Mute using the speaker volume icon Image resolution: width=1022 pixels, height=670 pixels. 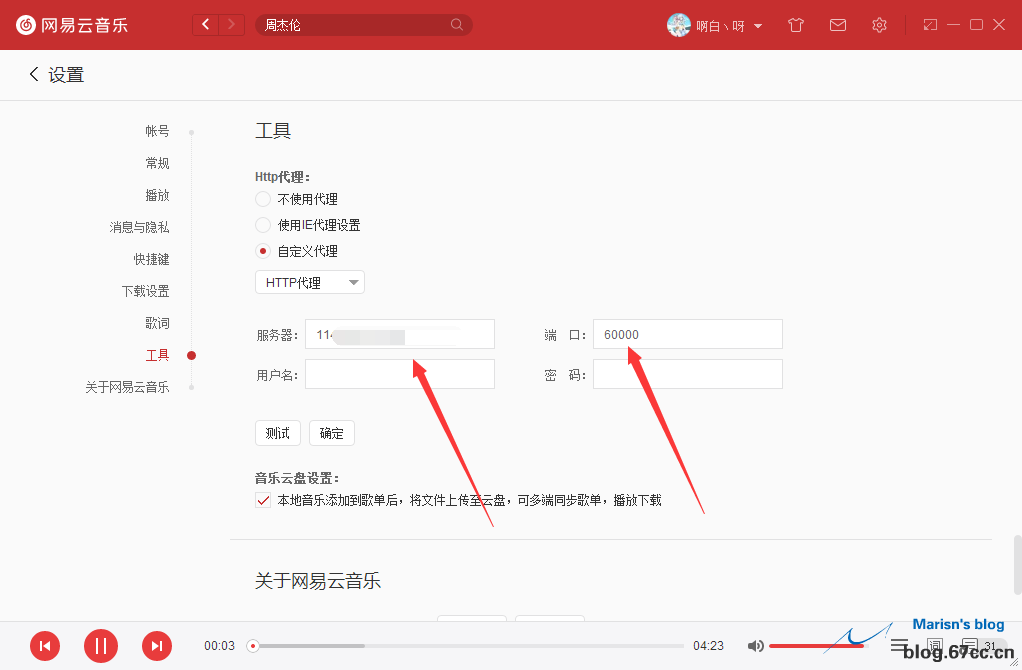[x=755, y=646]
